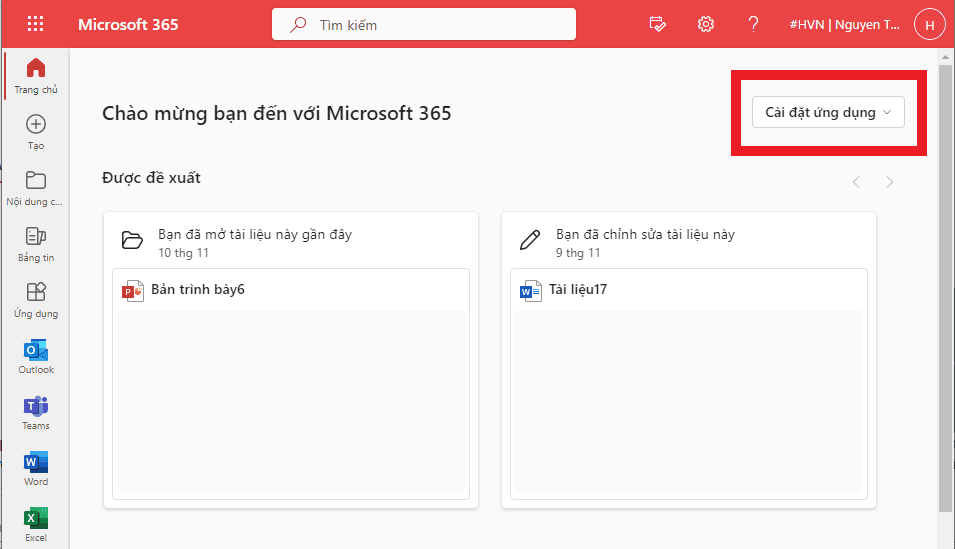
Task: Click the Tìm kiếm search box
Action: (424, 24)
